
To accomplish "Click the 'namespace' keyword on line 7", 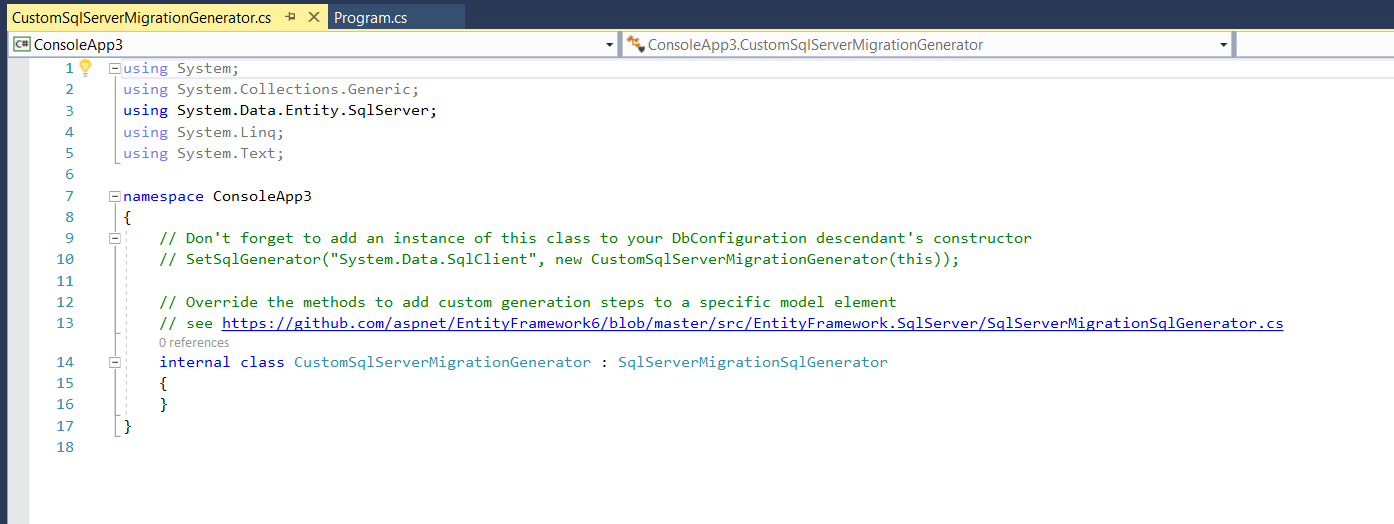I will coord(163,196).
